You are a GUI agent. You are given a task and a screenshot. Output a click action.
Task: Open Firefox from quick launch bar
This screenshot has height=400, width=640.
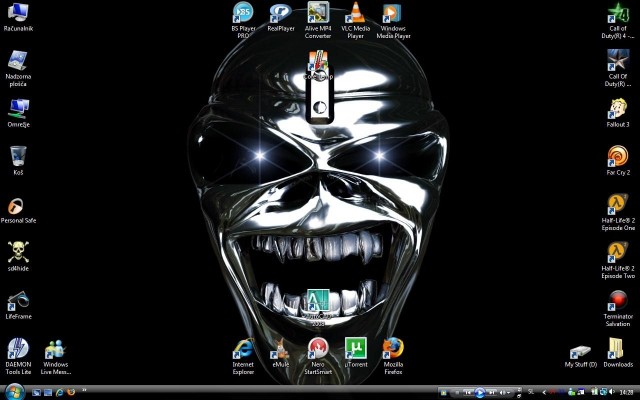coord(71,392)
